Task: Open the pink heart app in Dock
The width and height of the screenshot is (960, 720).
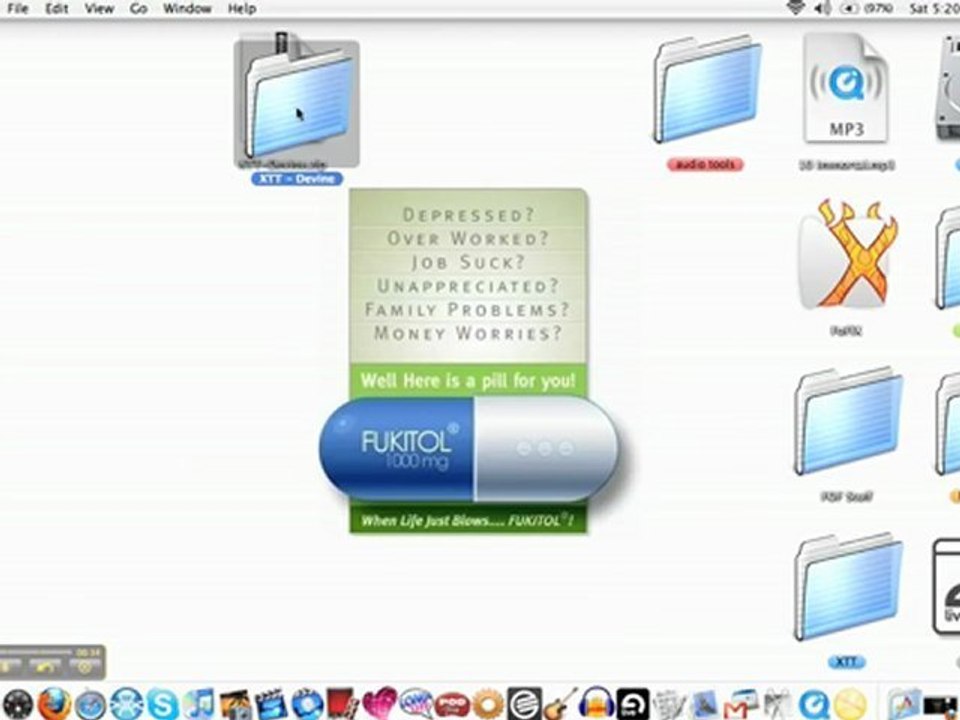Action: 380,704
